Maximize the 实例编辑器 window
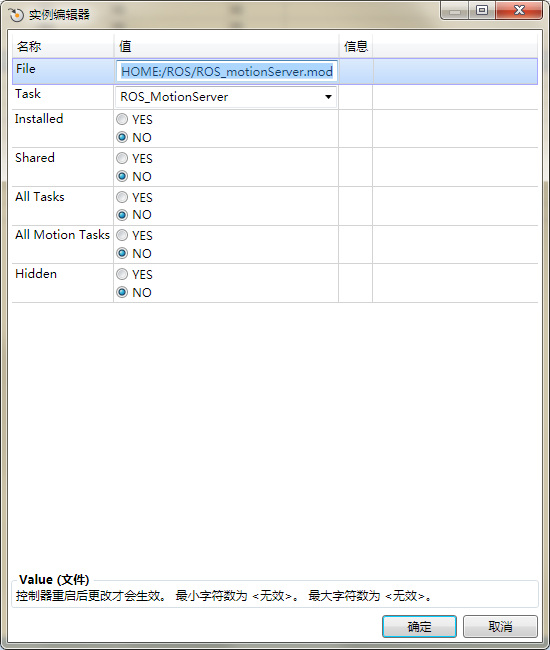This screenshot has height=650, width=550. click(482, 10)
